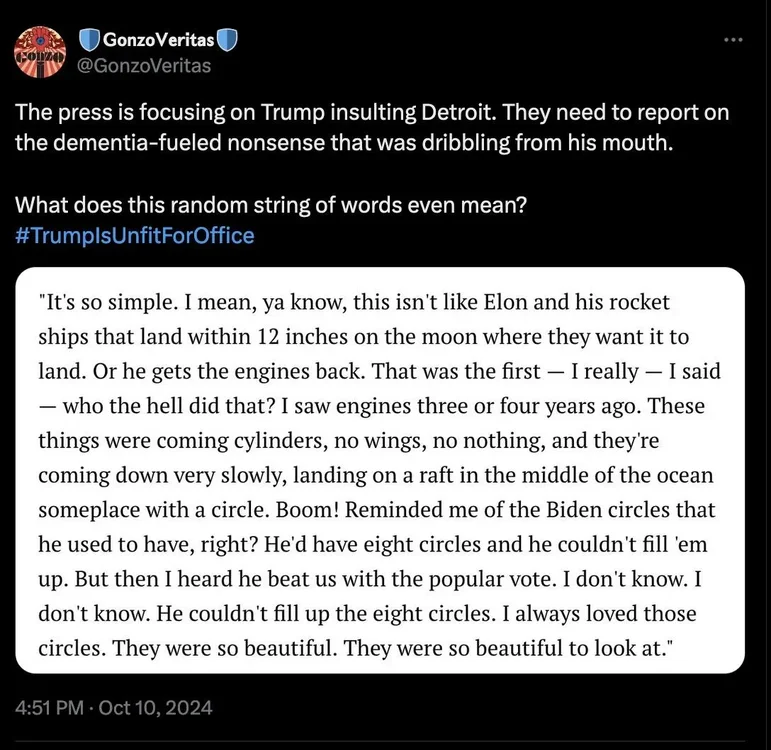Click the 4:51 PM timestamp
The image size is (771, 750).
pos(50,708)
